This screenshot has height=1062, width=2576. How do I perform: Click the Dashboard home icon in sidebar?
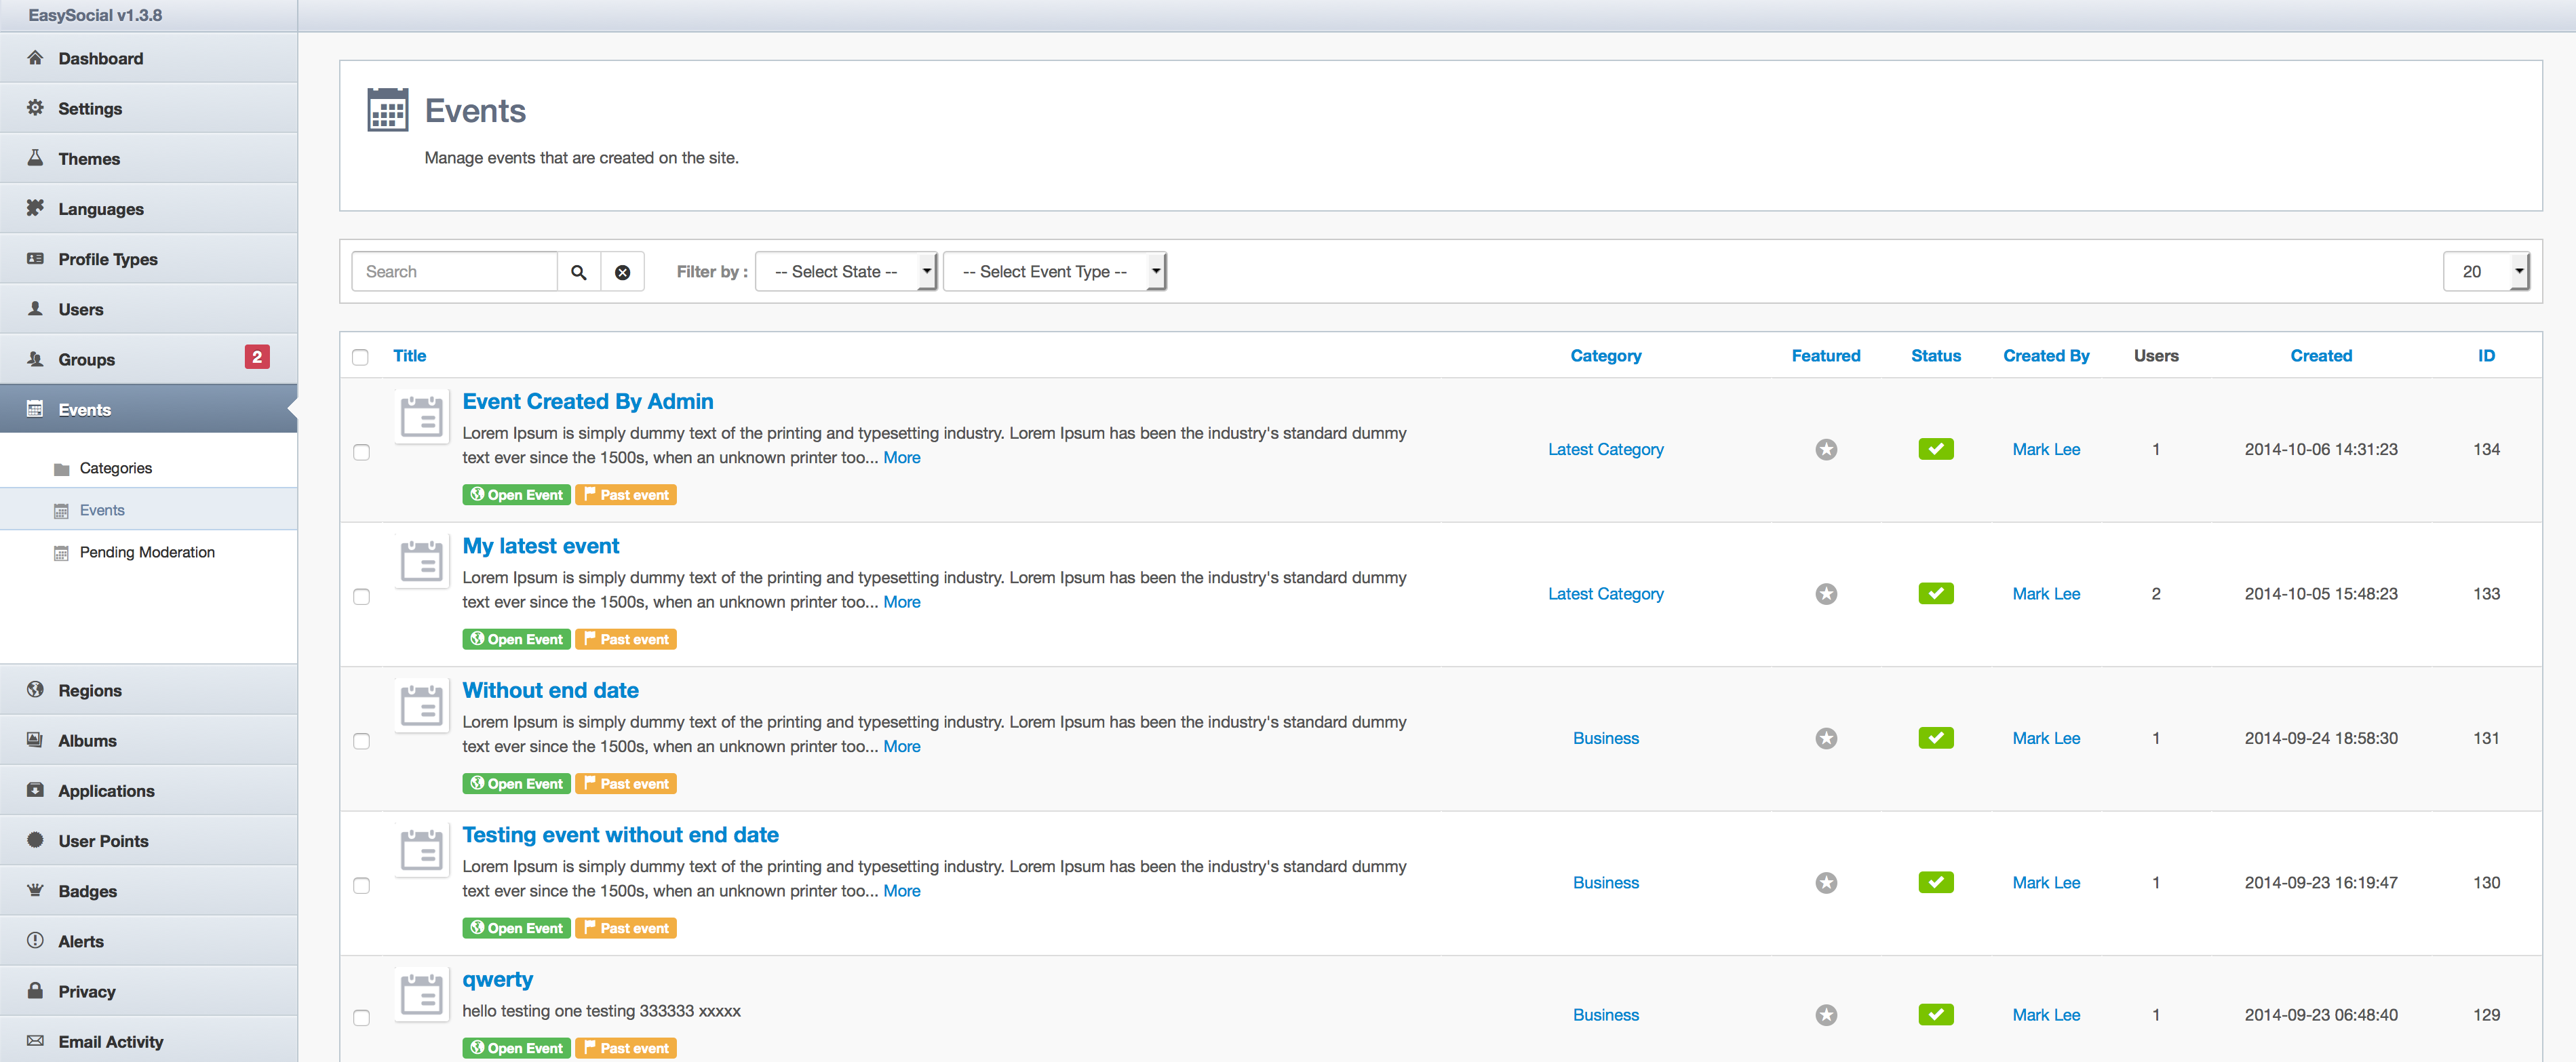tap(35, 57)
